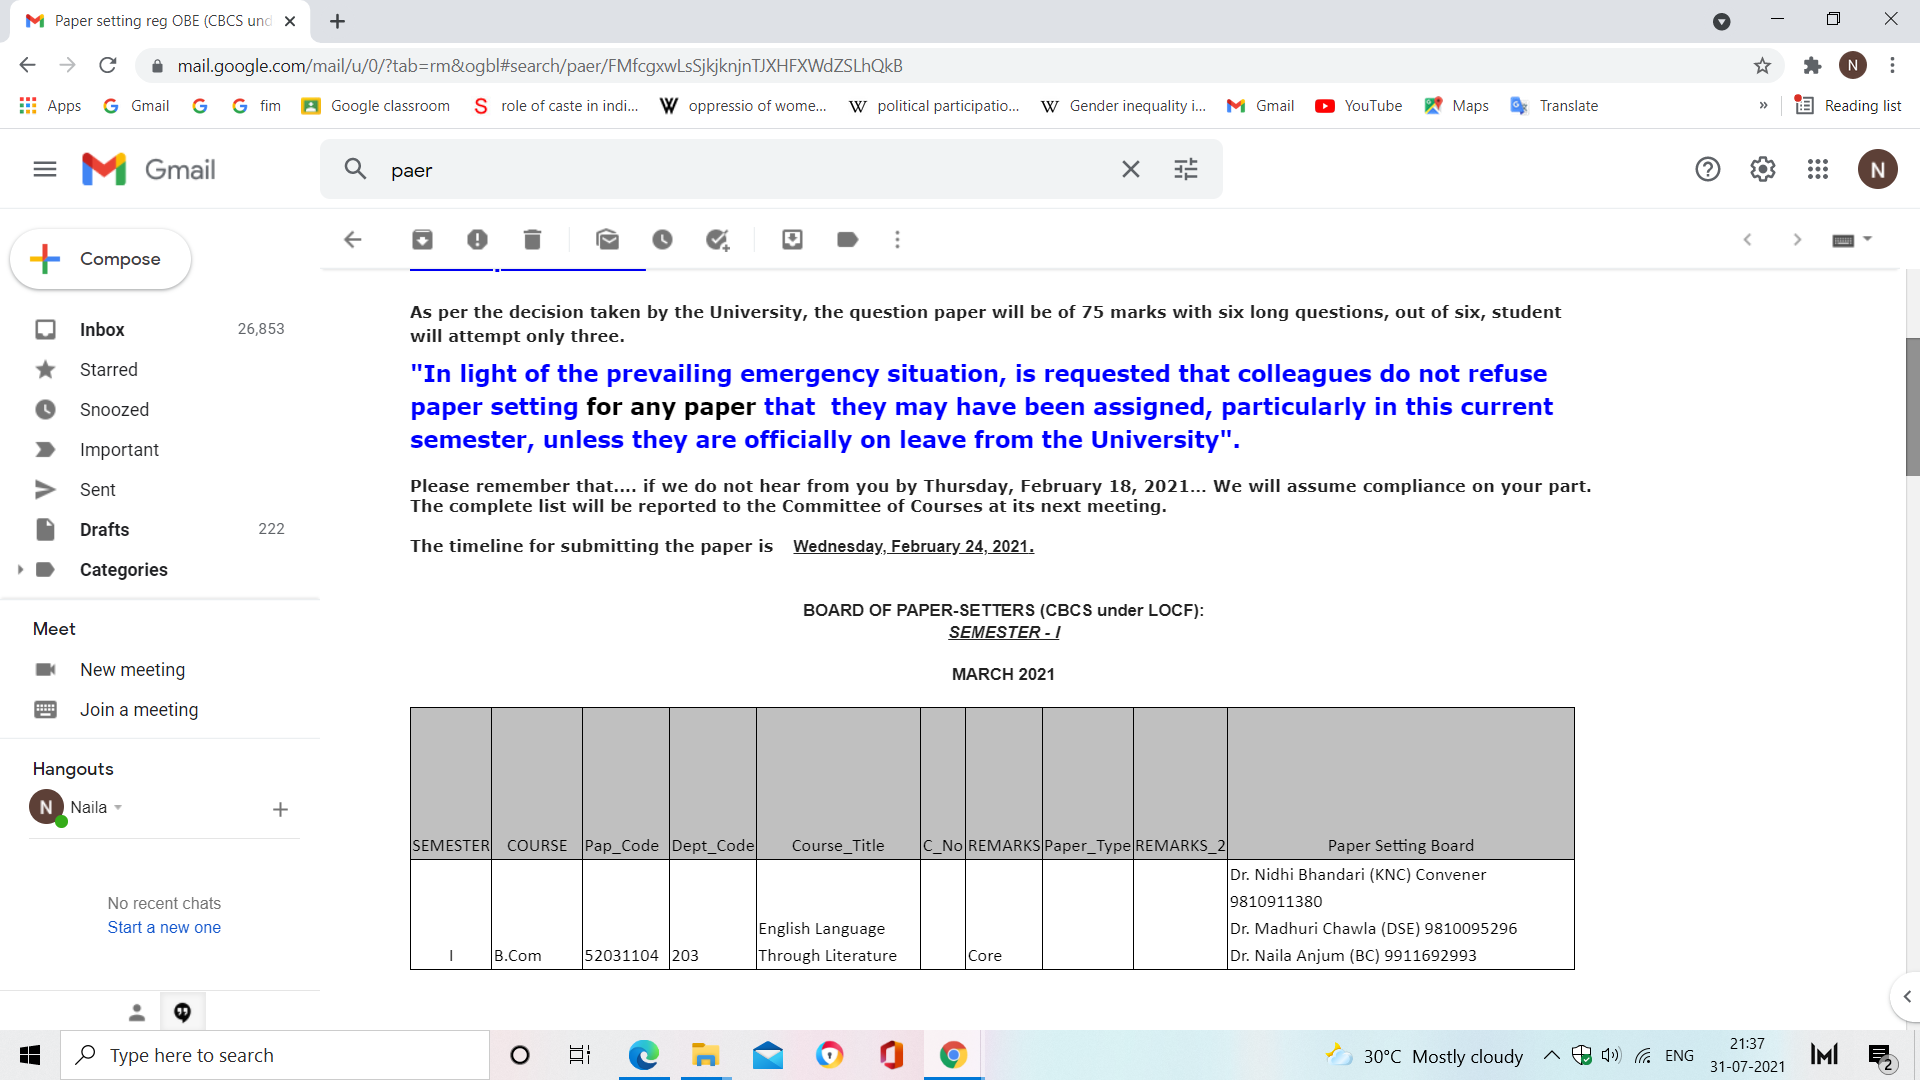Open the Windows Start menu

point(30,1055)
